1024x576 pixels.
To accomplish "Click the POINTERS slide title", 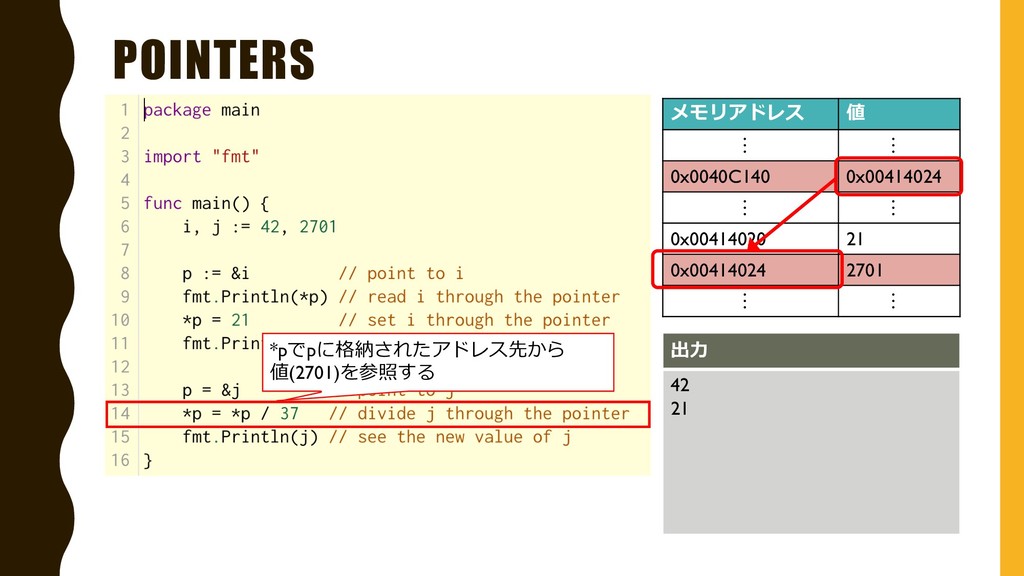I will click(214, 59).
